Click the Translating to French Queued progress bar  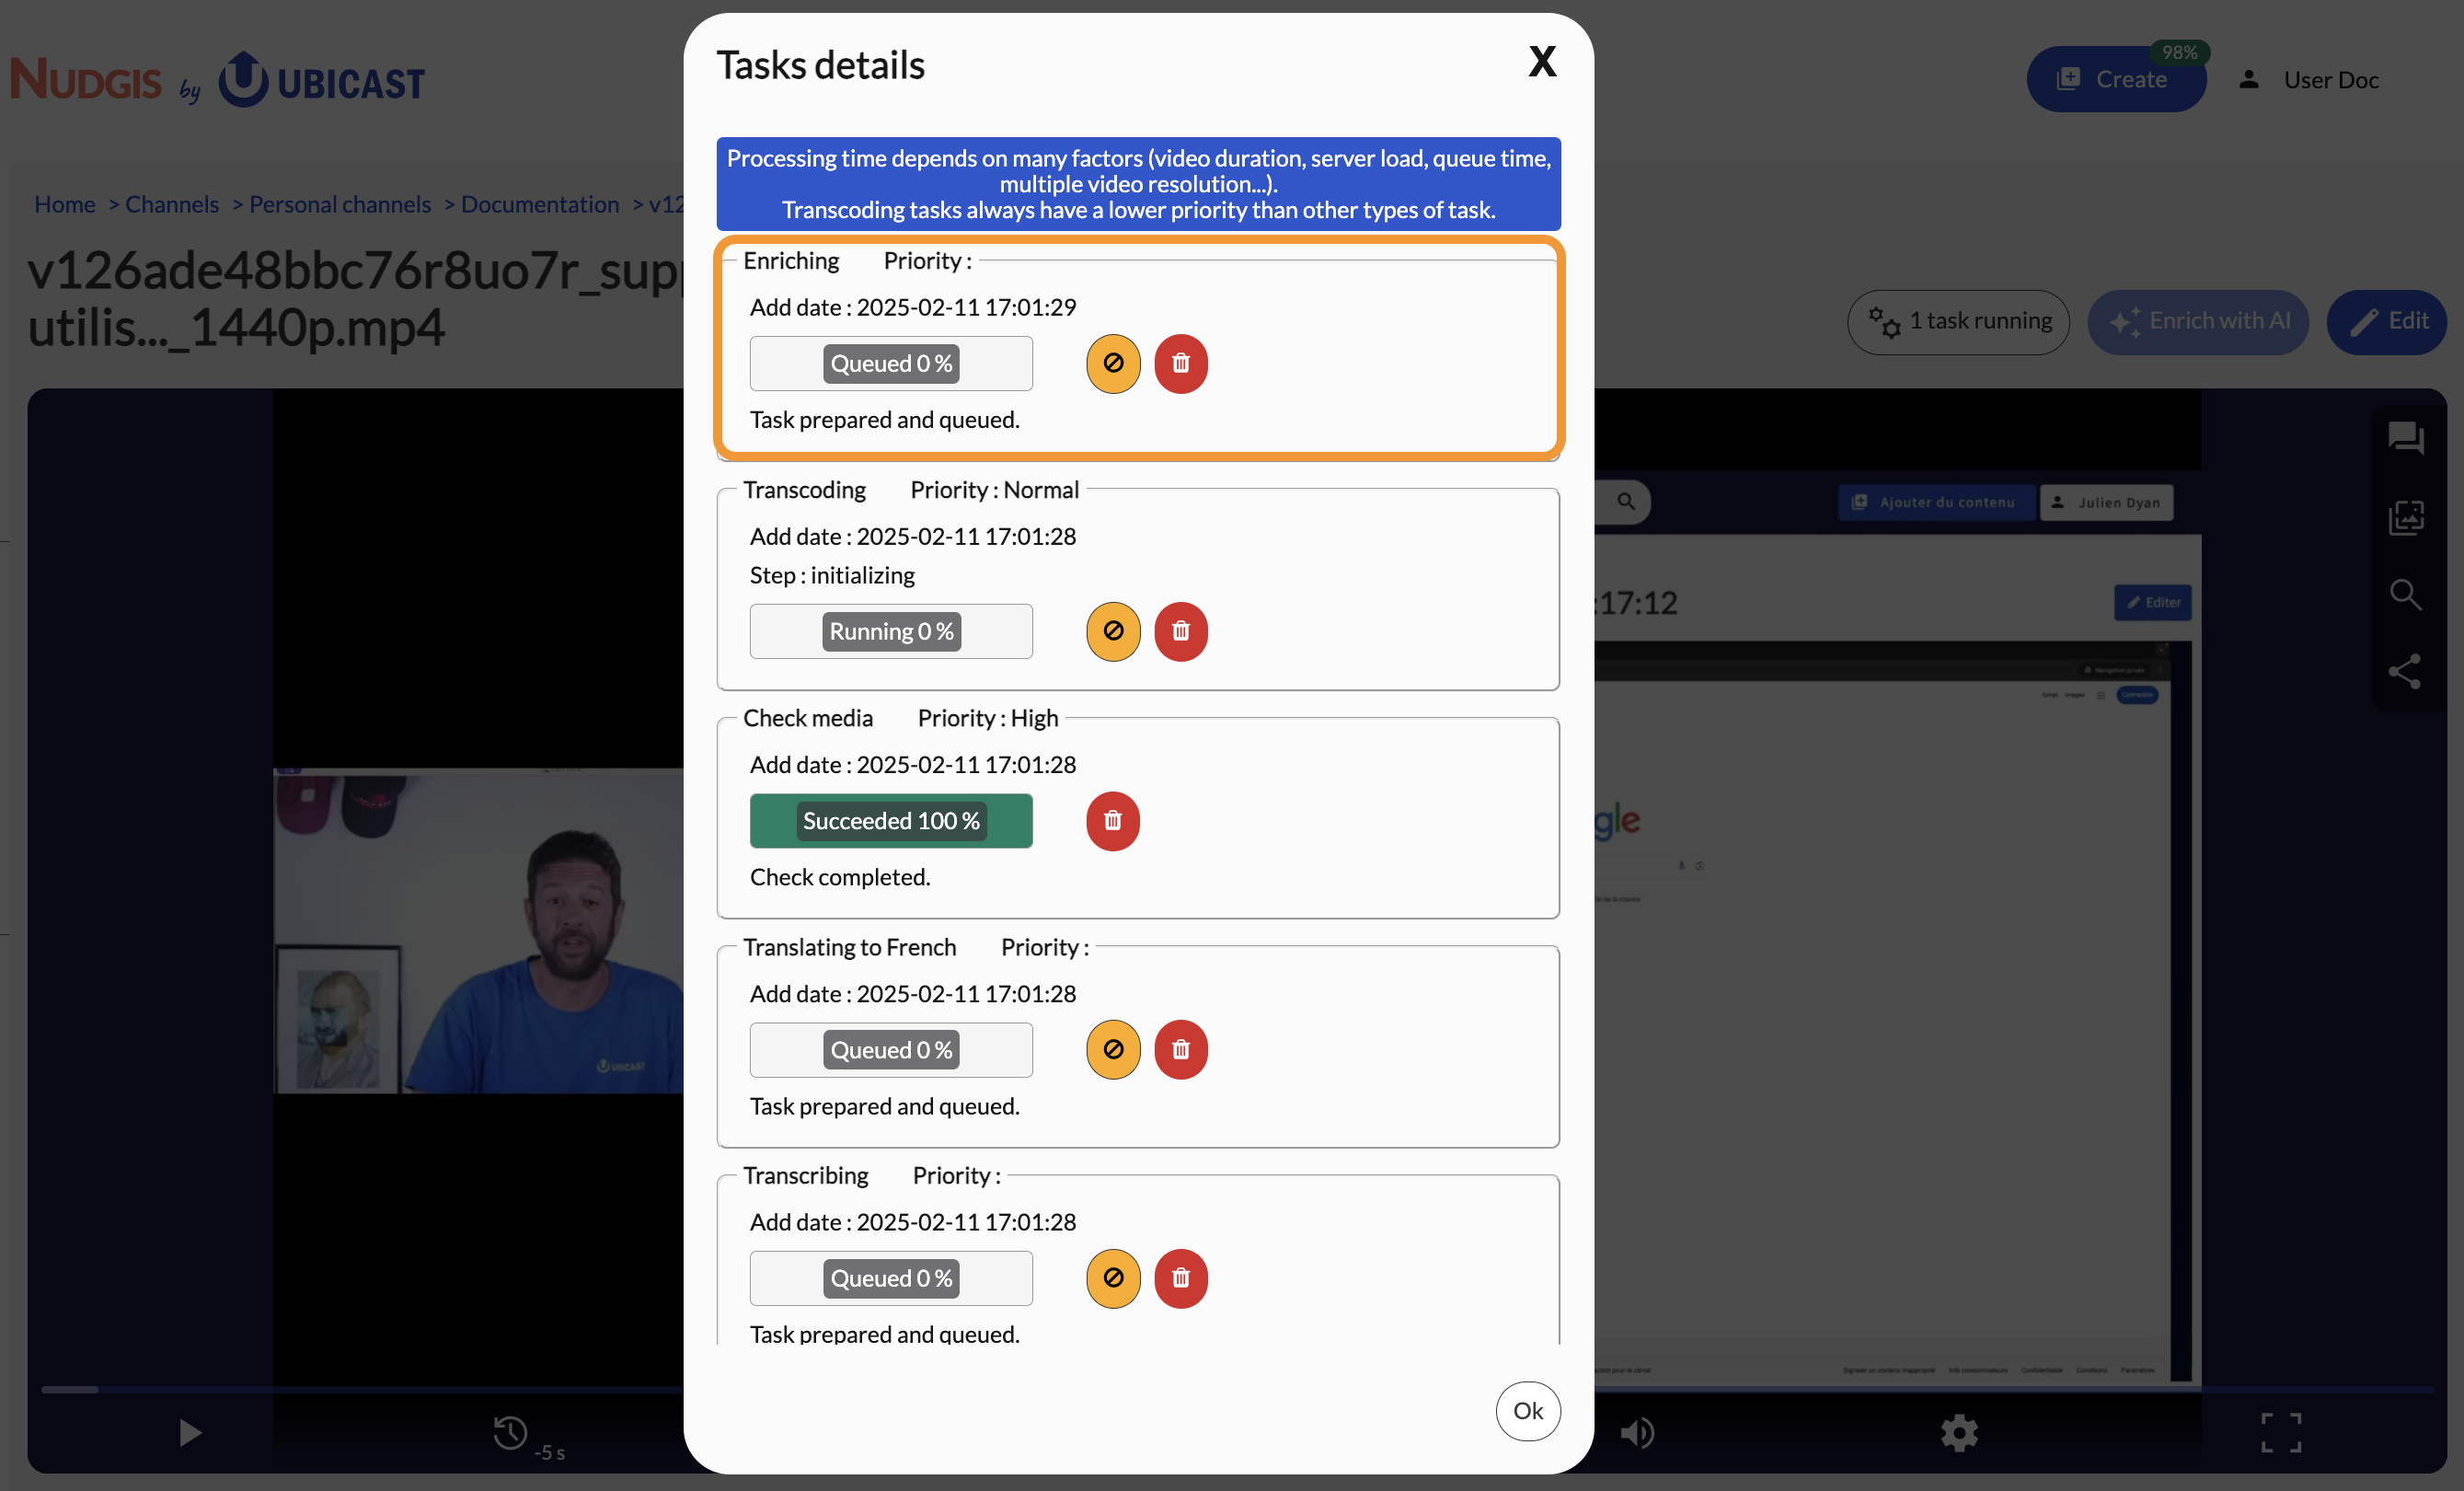[x=891, y=1050]
